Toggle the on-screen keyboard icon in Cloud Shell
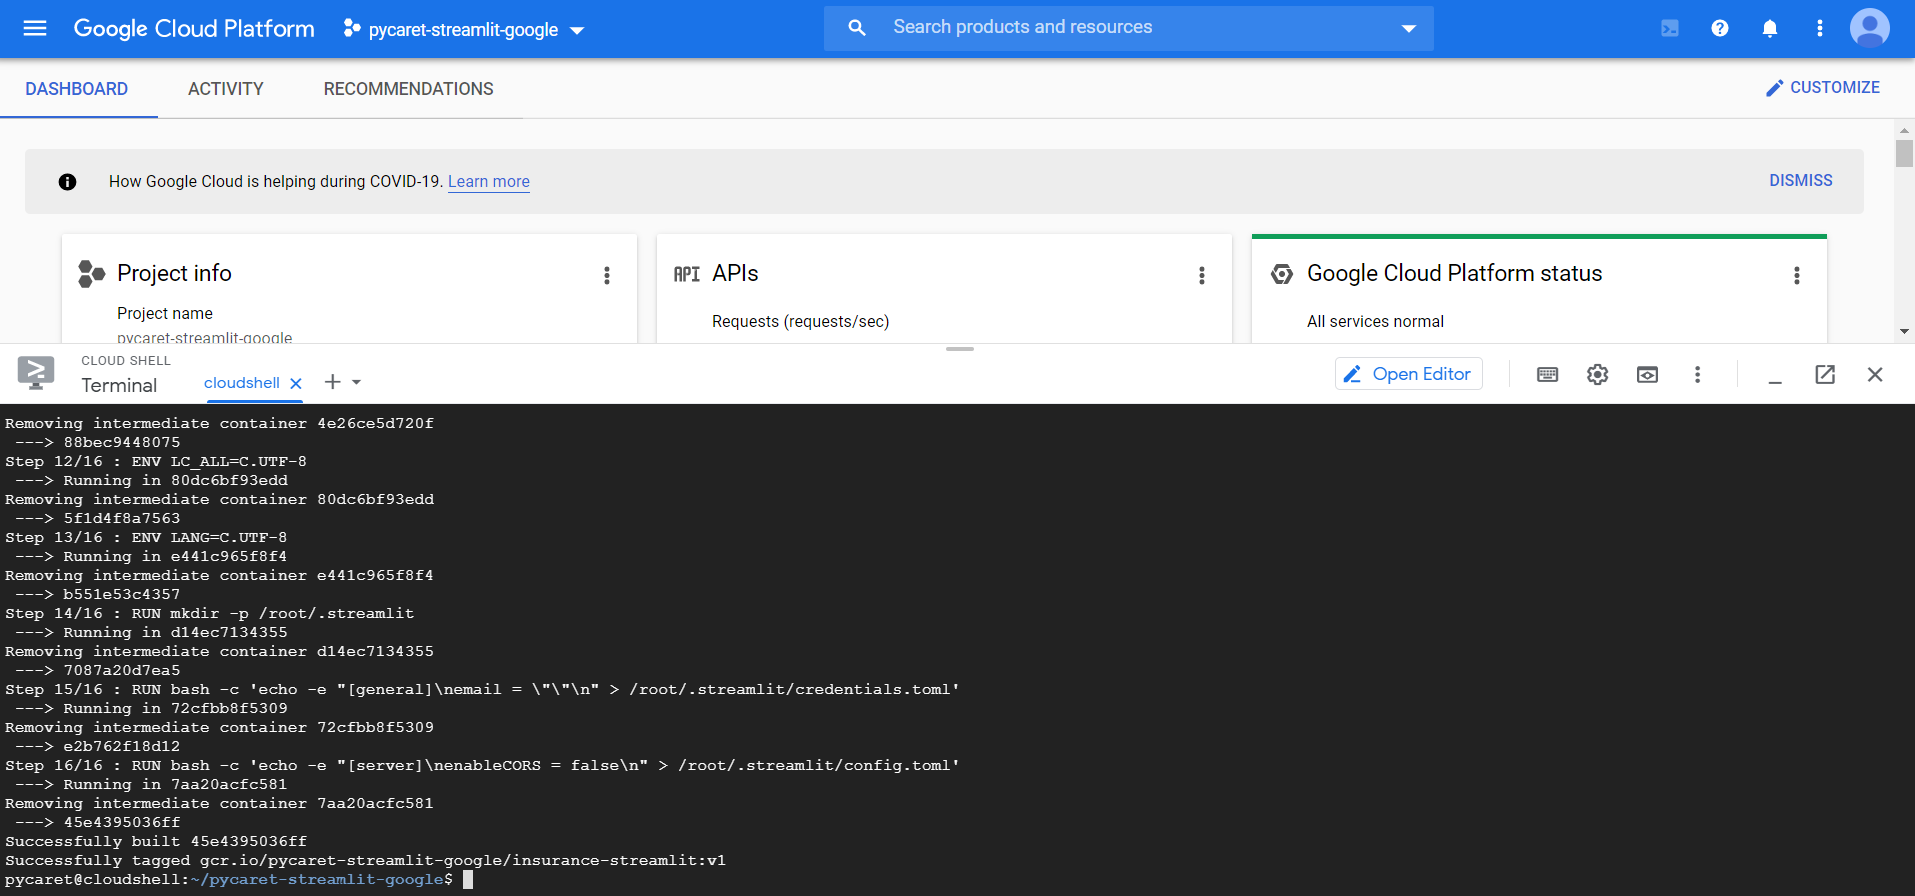This screenshot has width=1915, height=896. coord(1547,374)
